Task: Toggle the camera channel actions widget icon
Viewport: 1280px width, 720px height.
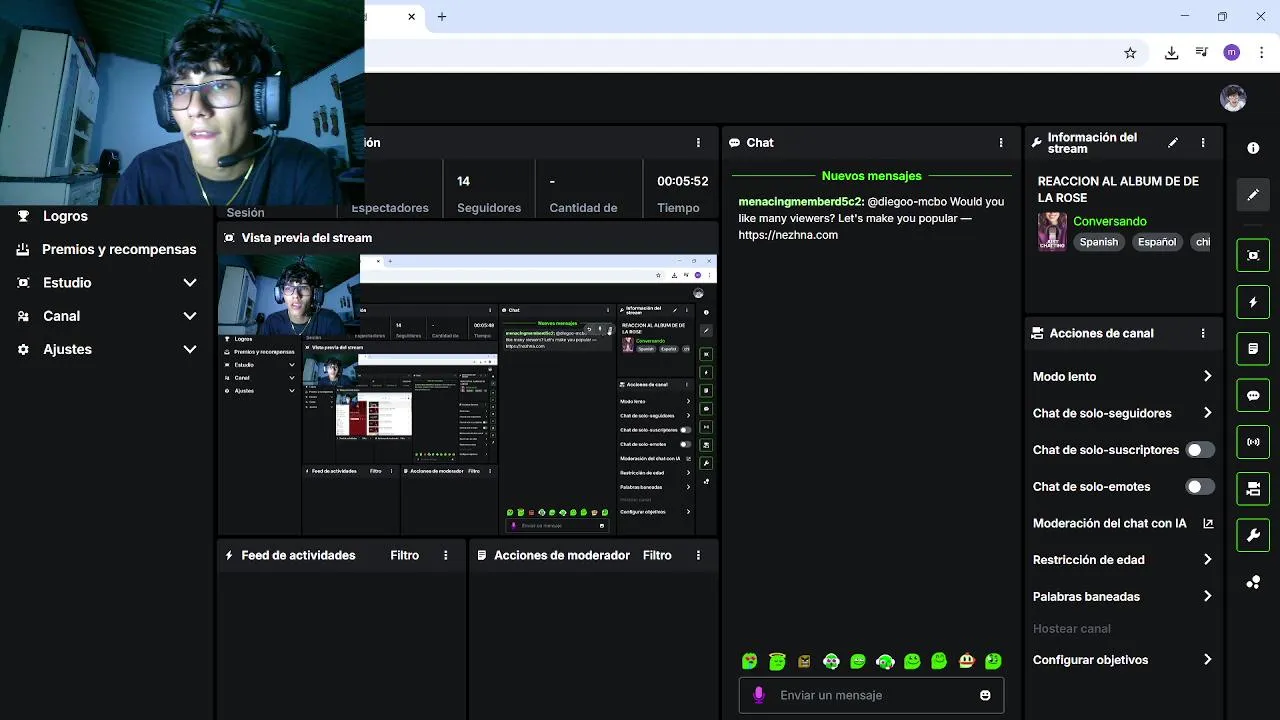Action: pyautogui.click(x=1253, y=489)
